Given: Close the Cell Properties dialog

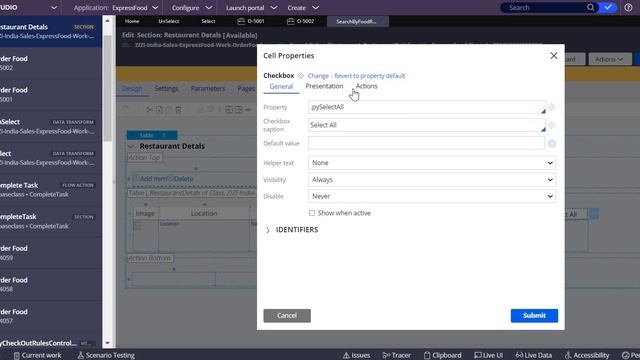Looking at the screenshot, I should 553,56.
